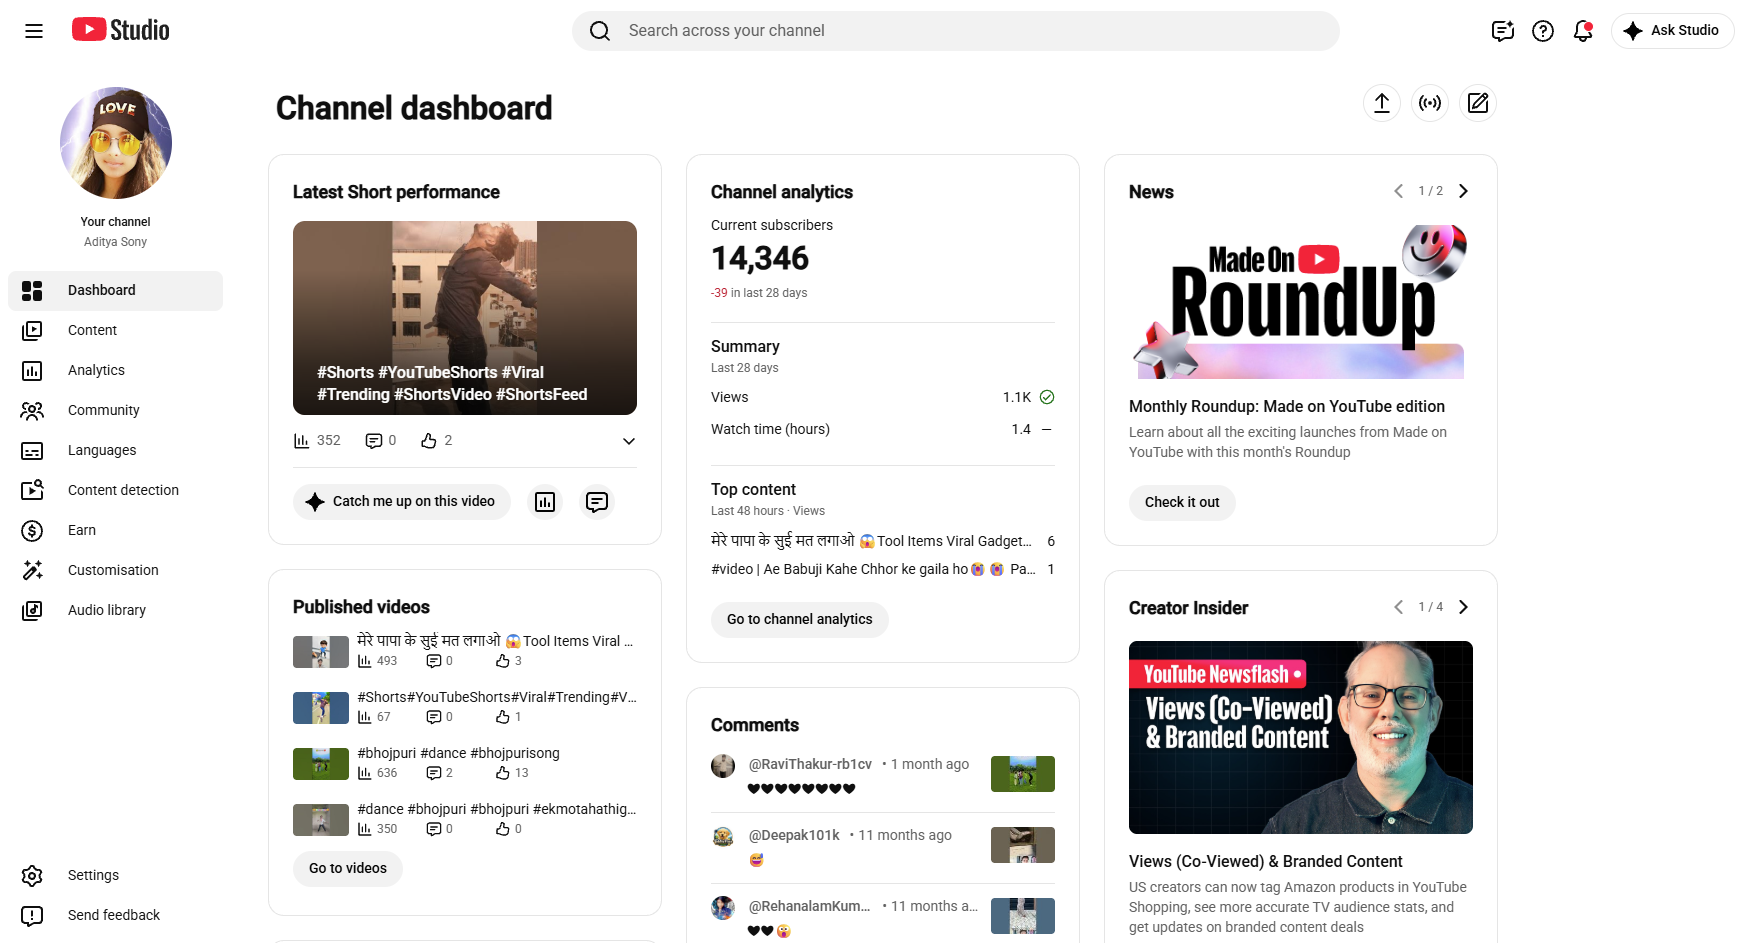Open video comments icon beside Catch me up
The height and width of the screenshot is (943, 1737).
[x=597, y=502]
